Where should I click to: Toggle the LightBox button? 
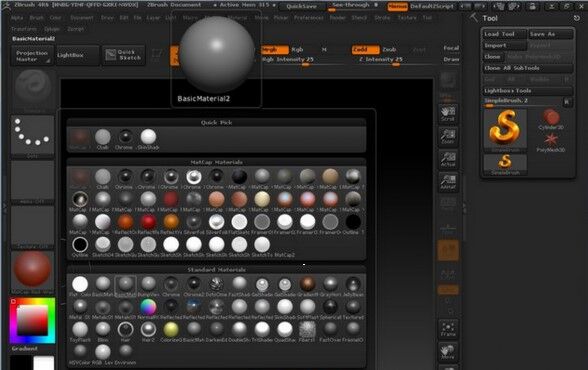point(77,55)
